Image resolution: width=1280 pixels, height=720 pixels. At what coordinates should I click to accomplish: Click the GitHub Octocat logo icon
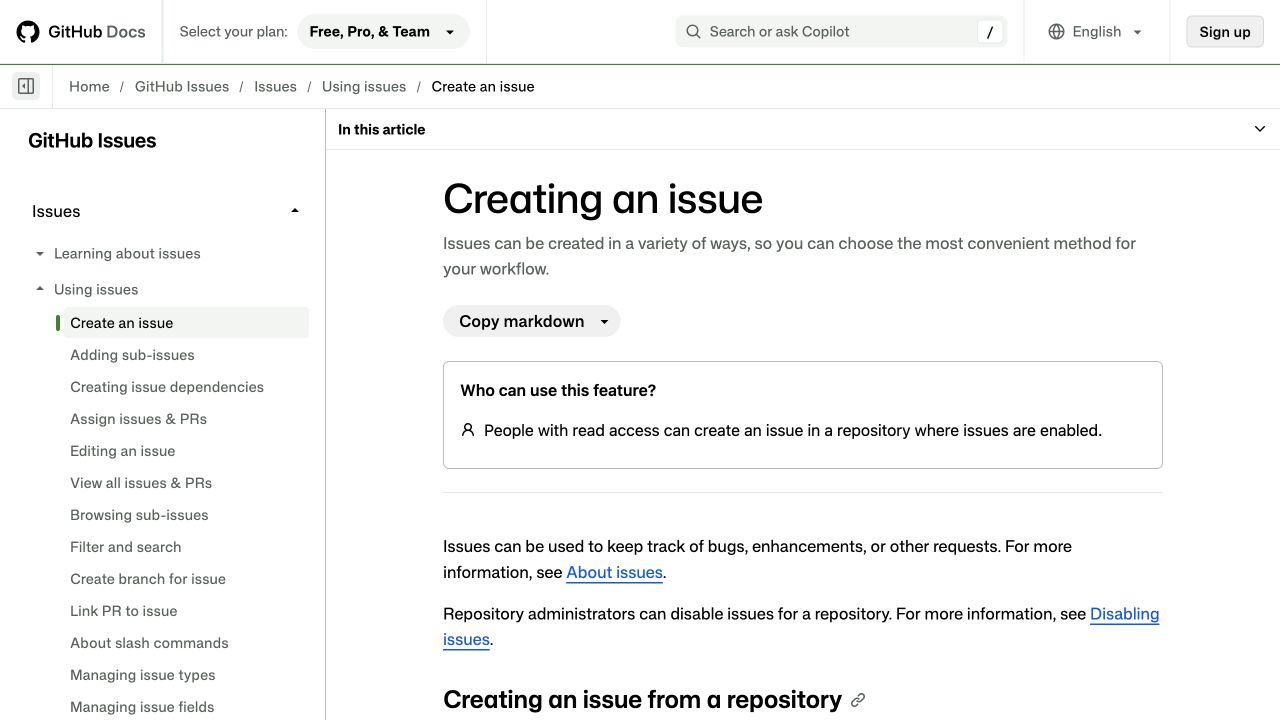[x=28, y=32]
